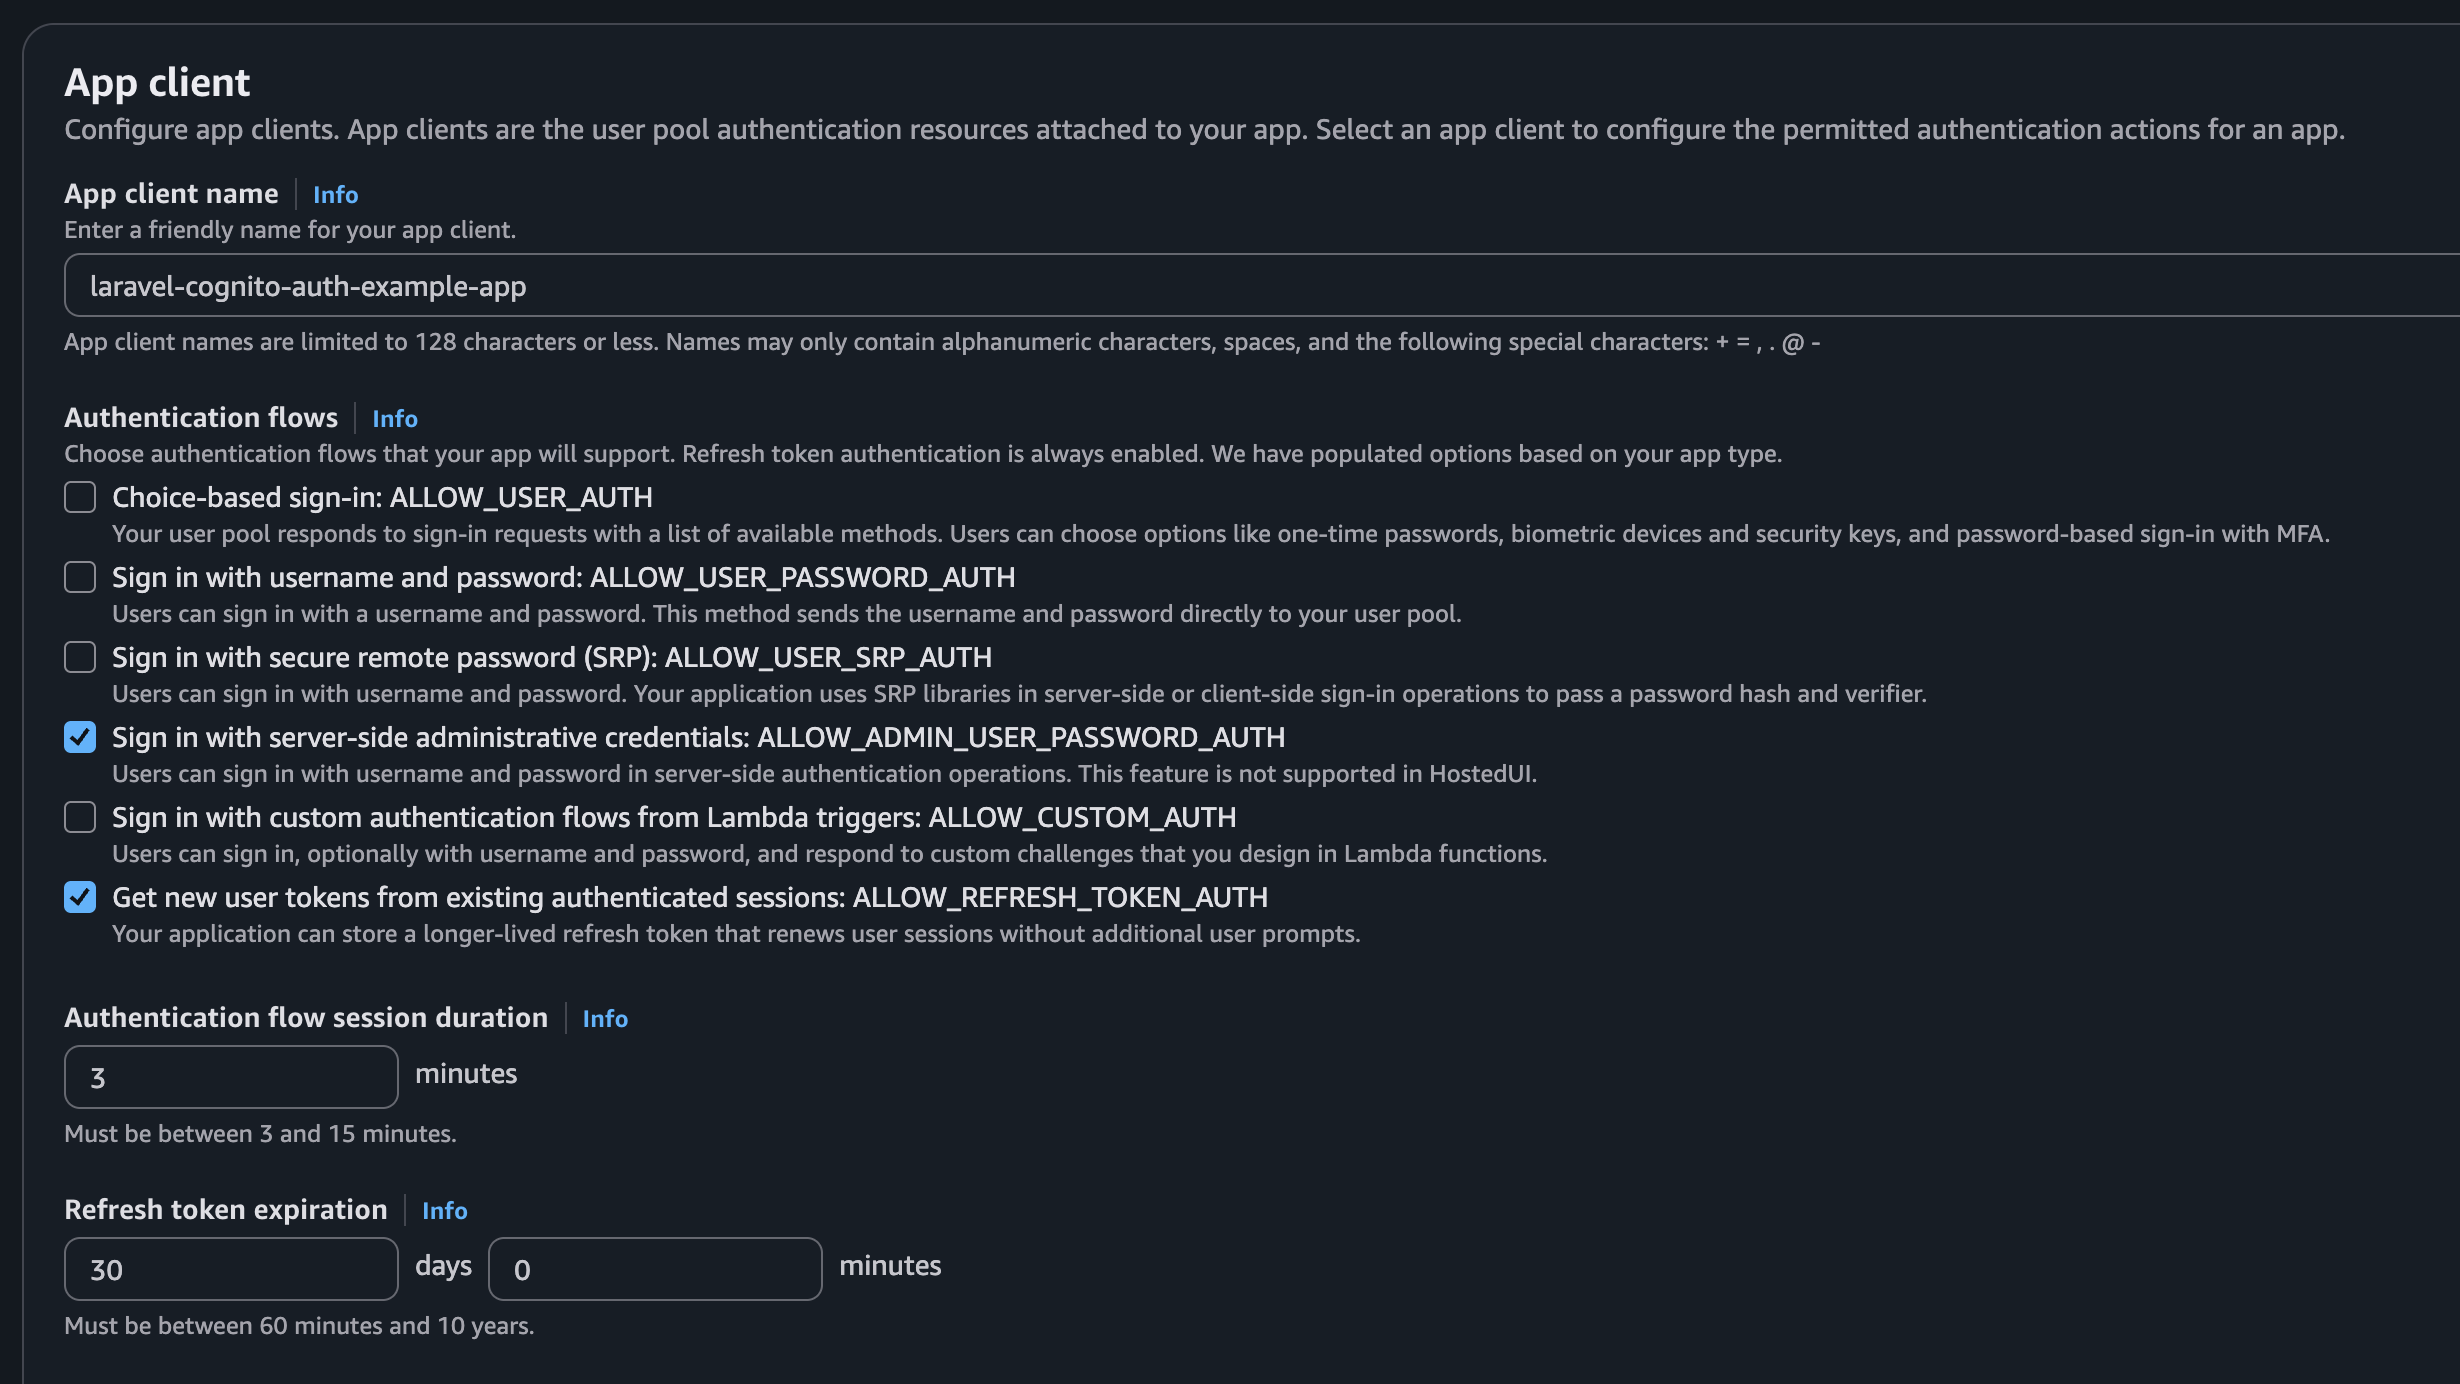This screenshot has height=1384, width=2460.
Task: Enable secure remote password SRP authentication
Action: click(x=80, y=657)
